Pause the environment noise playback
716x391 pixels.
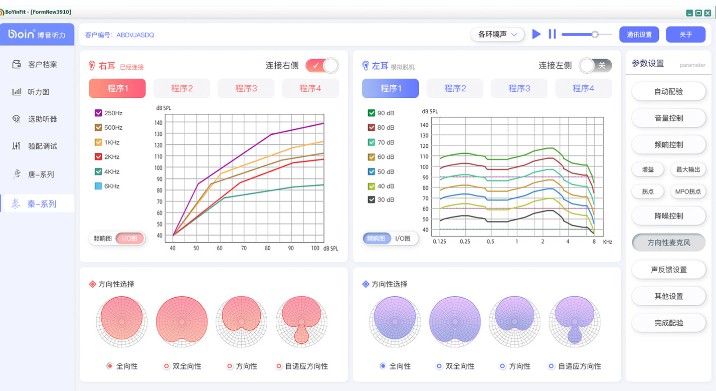(x=552, y=34)
